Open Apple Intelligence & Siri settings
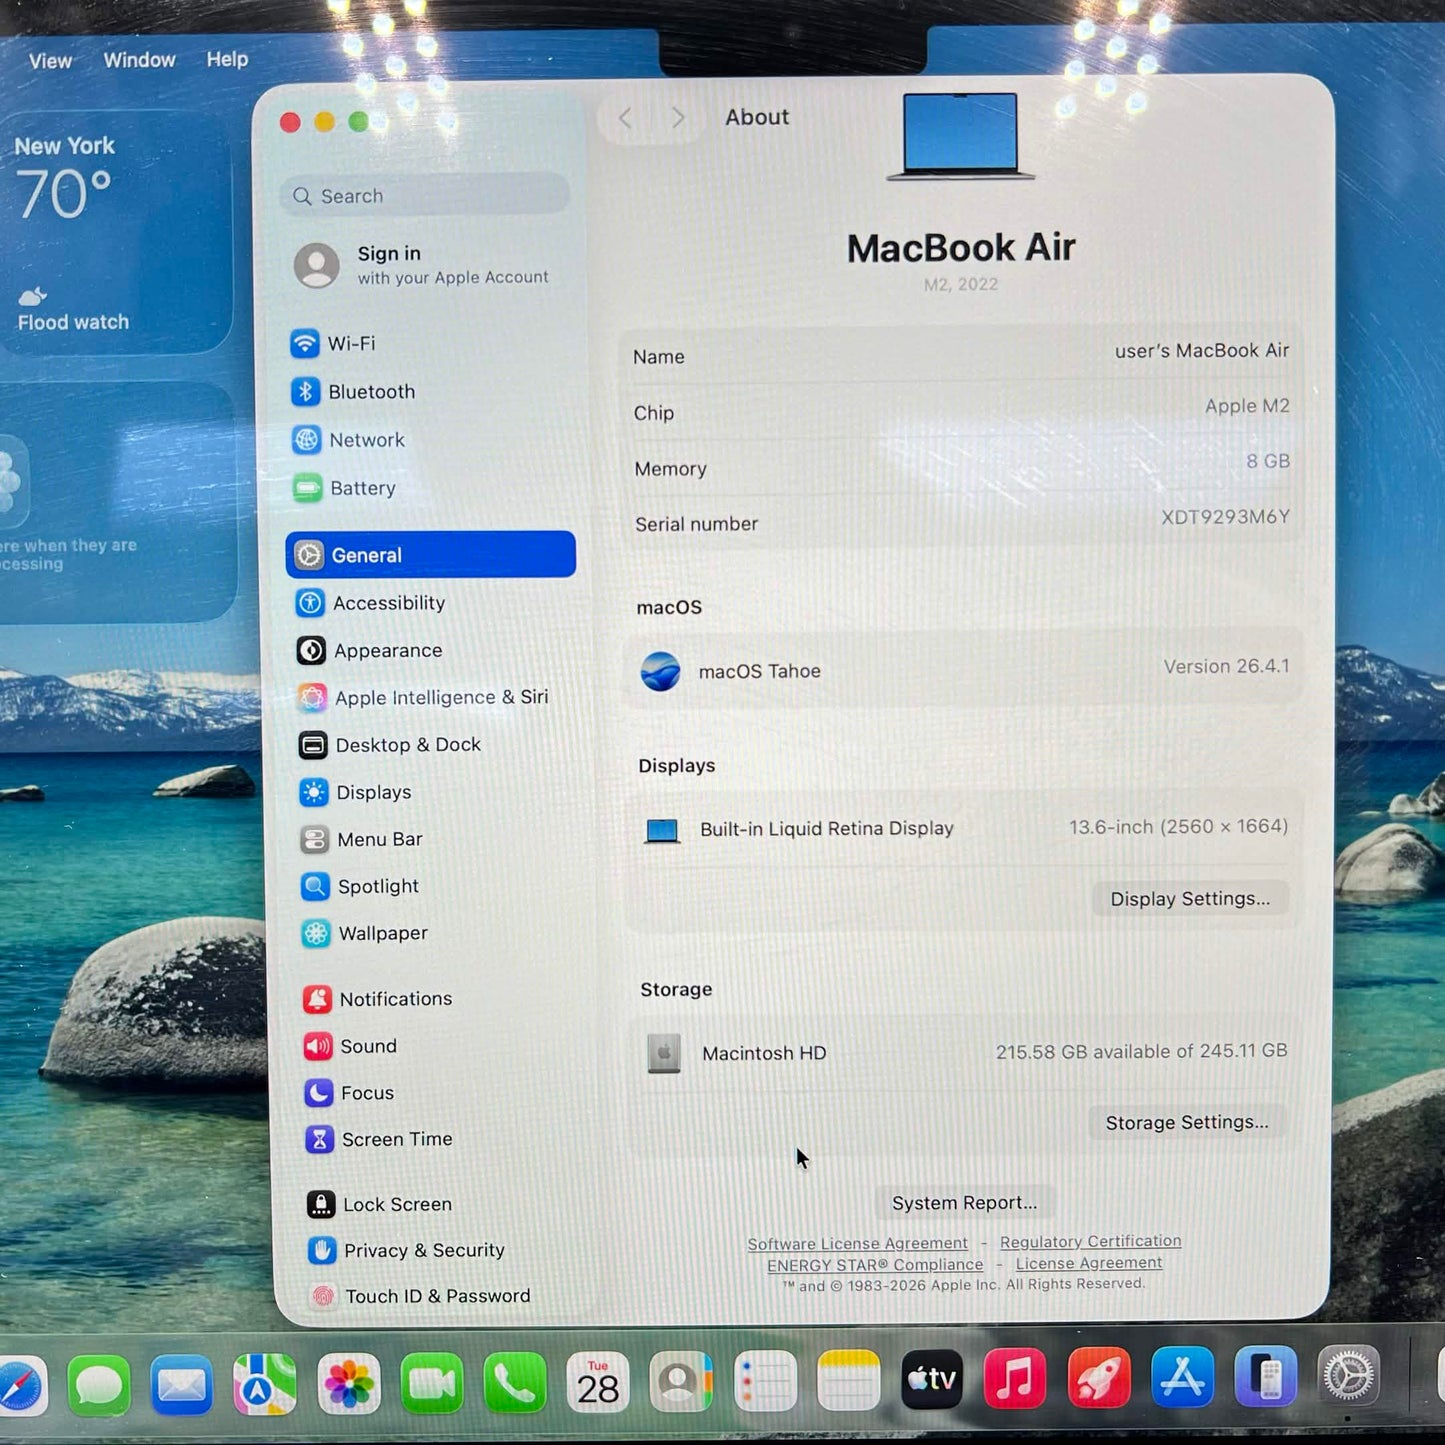Screen dimensions: 1445x1445 pyautogui.click(x=423, y=698)
